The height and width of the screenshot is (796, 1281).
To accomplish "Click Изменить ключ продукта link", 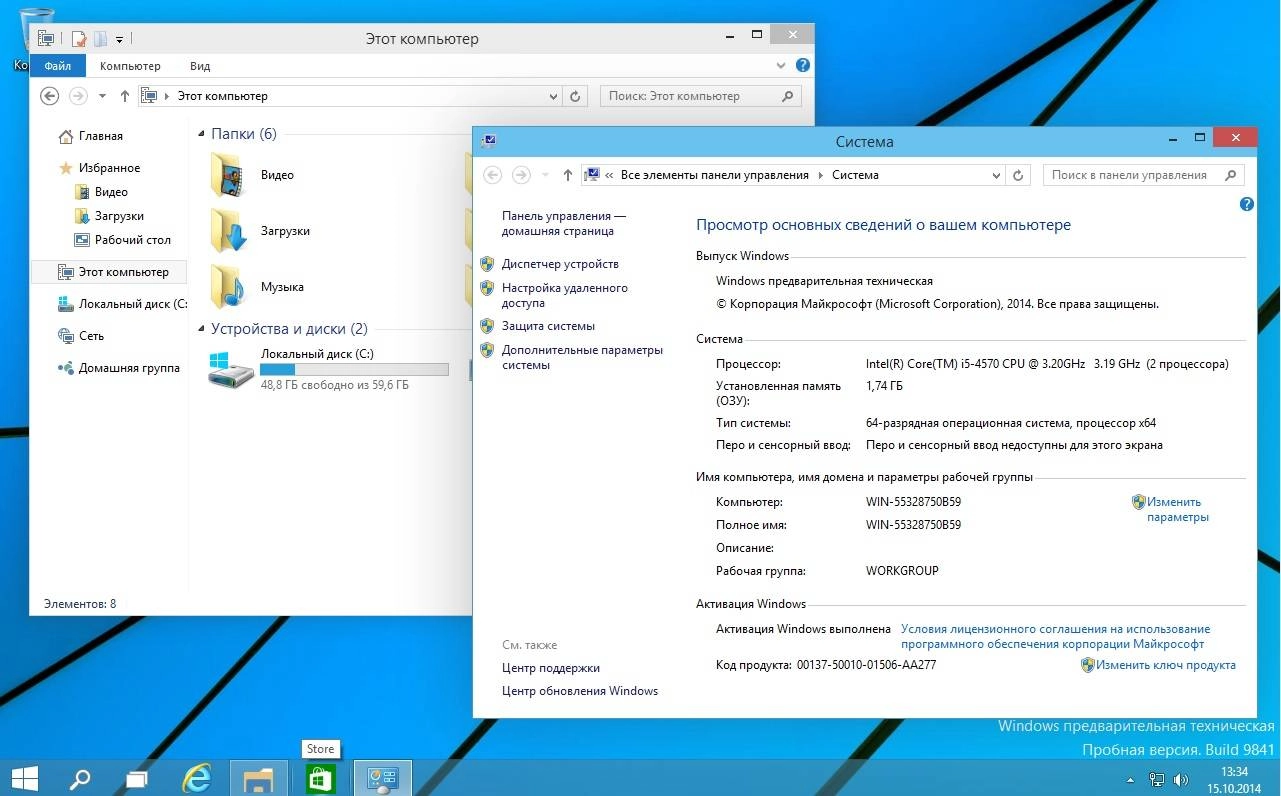I will (x=1166, y=665).
